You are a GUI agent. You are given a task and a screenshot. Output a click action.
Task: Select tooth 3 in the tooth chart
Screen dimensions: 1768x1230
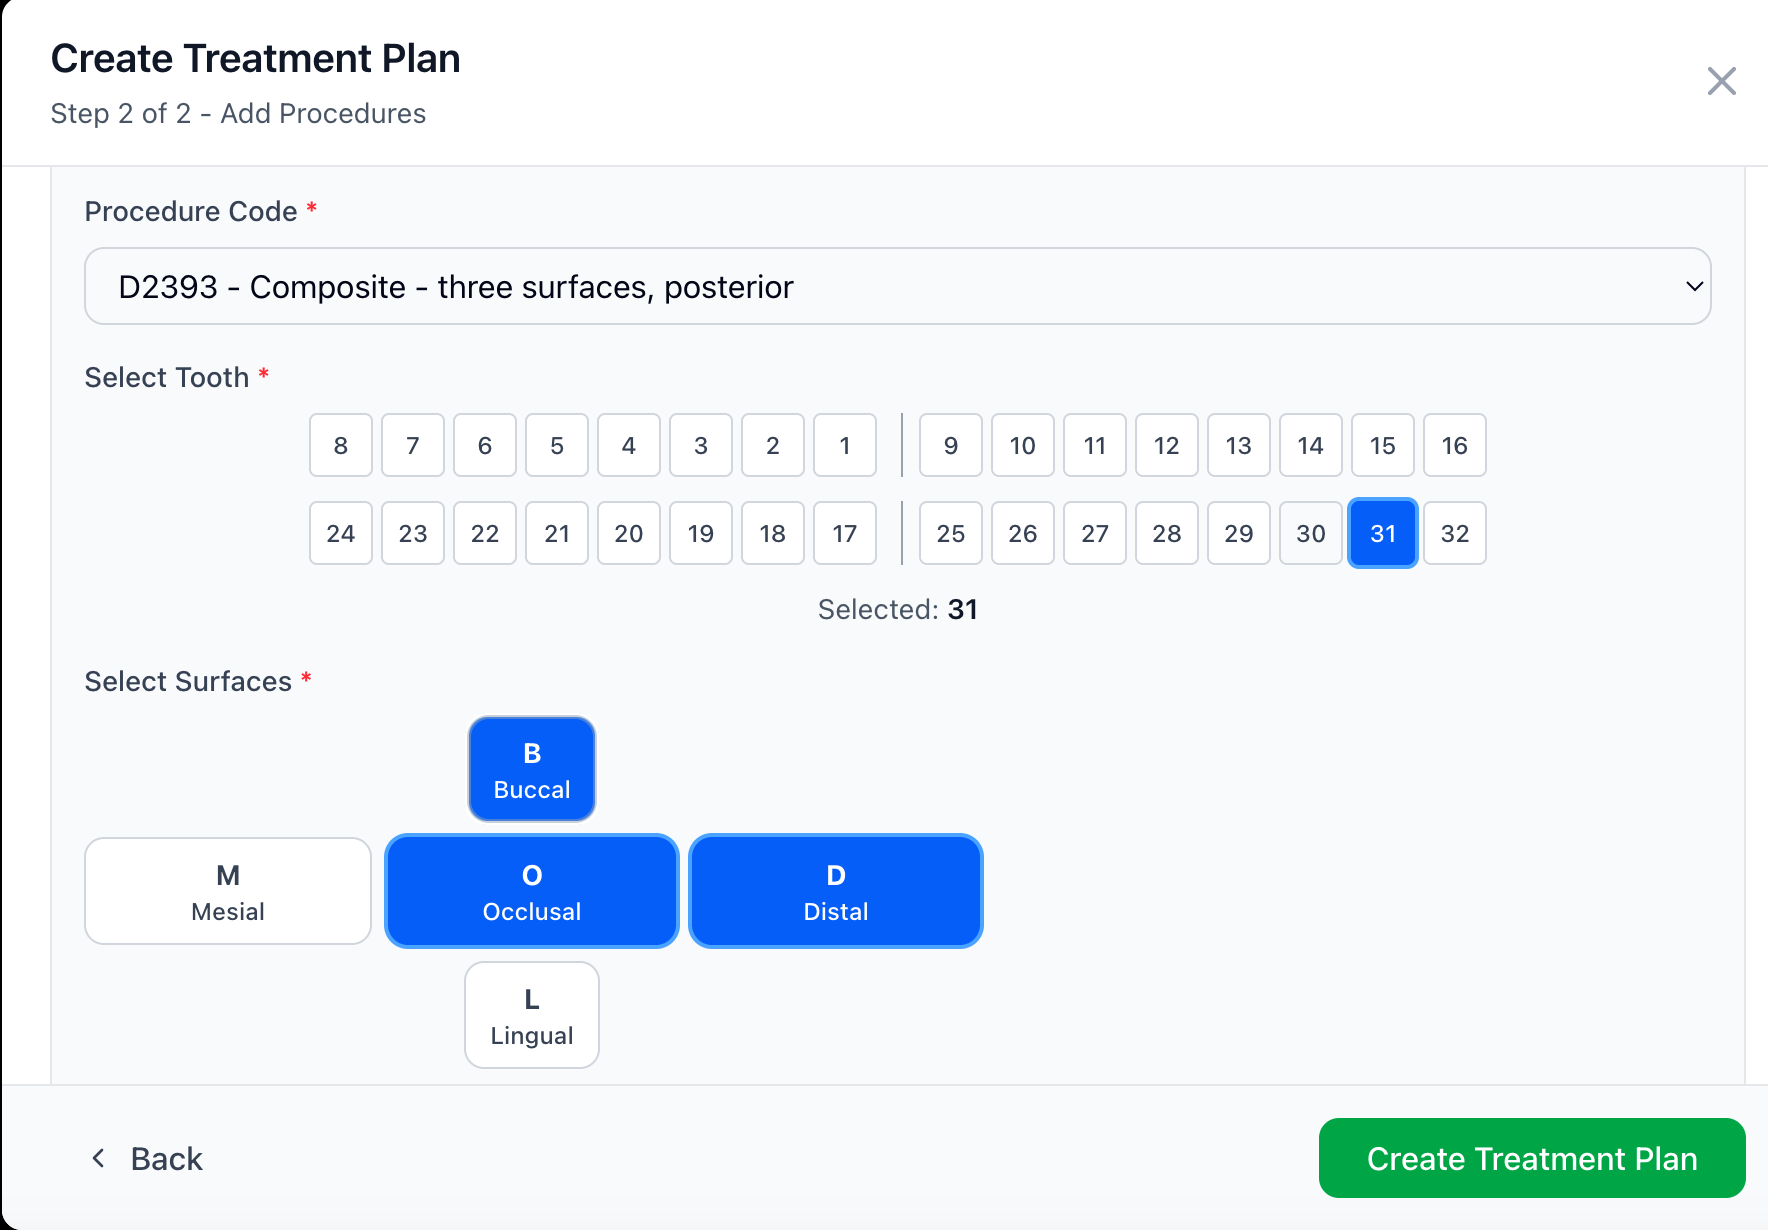pos(701,446)
